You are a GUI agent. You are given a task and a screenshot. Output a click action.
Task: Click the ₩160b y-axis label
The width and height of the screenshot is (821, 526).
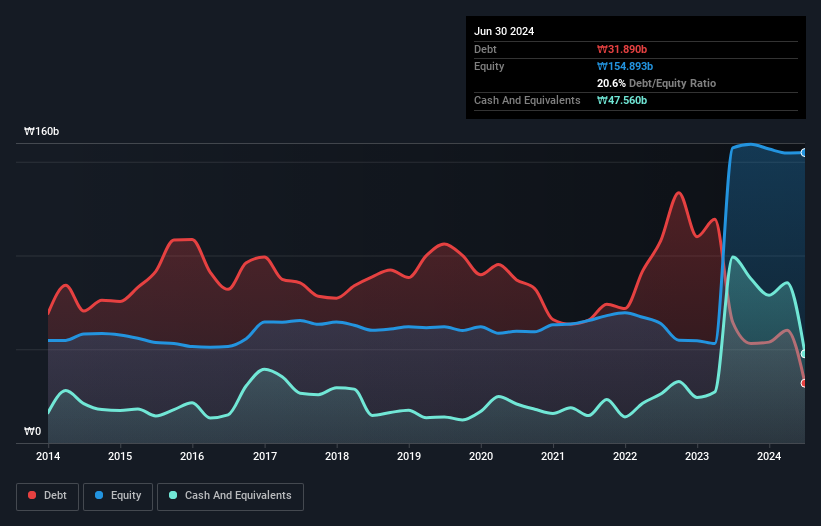click(41, 131)
